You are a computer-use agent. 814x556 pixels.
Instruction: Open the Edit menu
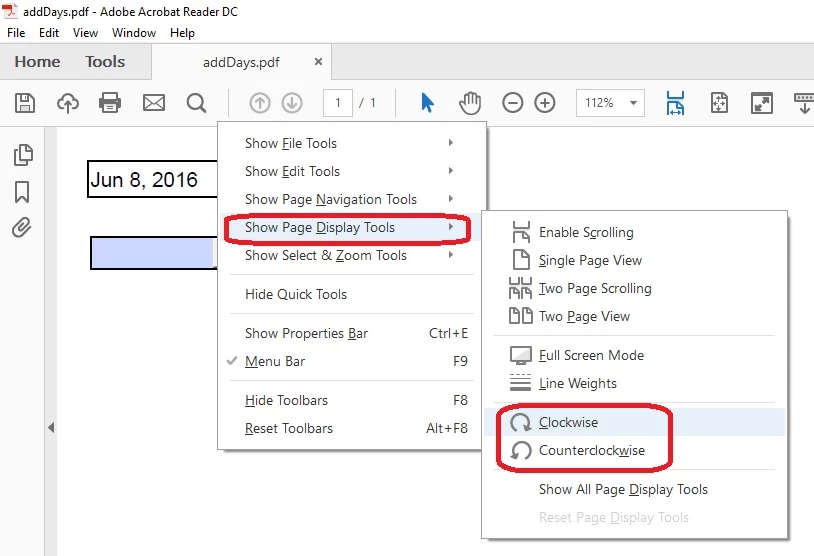click(49, 33)
